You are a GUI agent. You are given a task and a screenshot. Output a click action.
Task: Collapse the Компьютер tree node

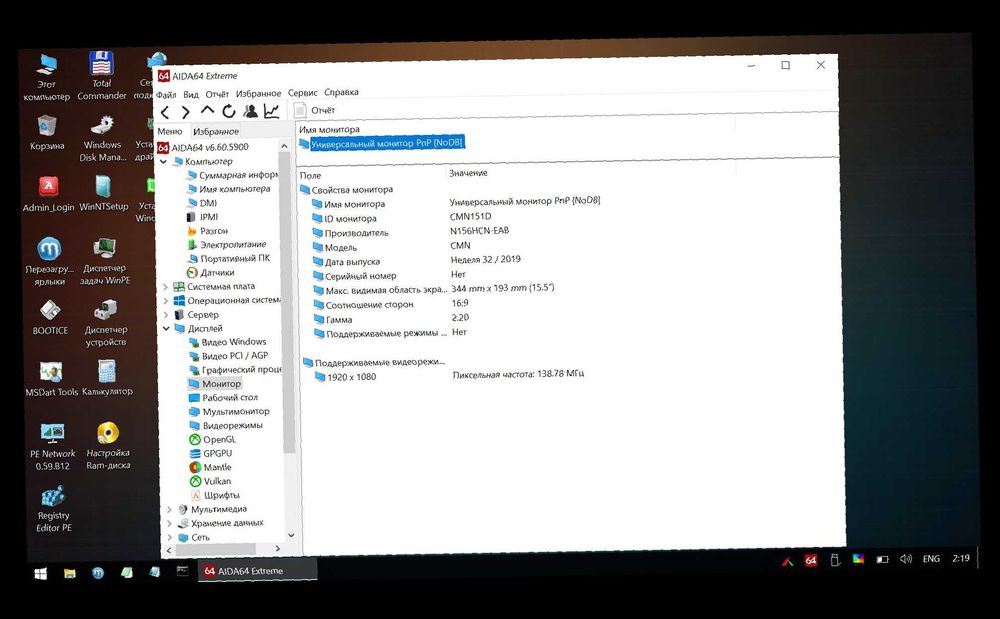164,161
